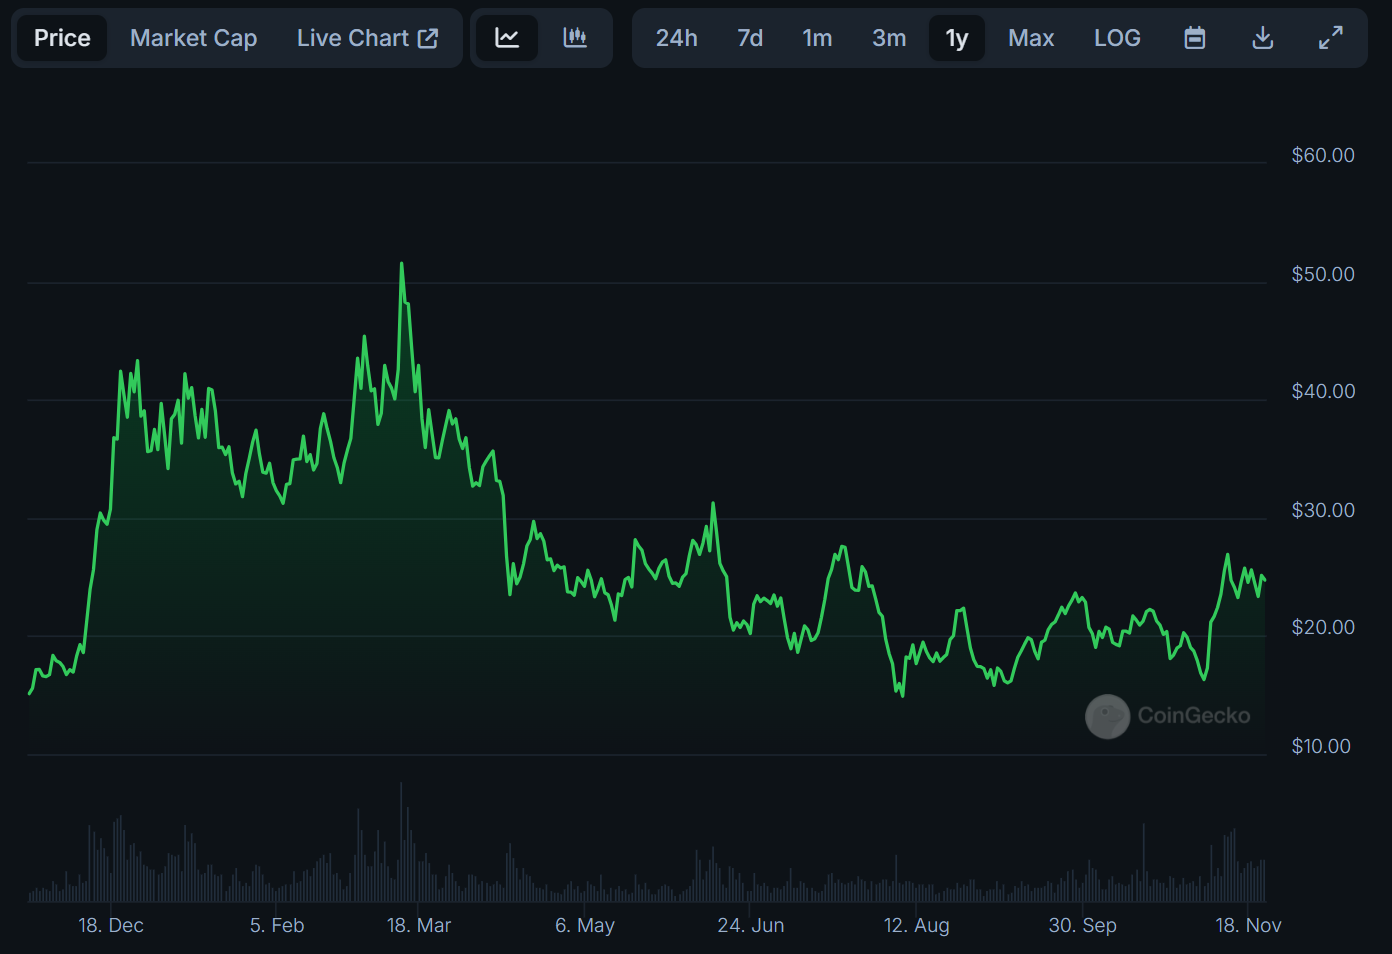Select the 24h time range
The width and height of the screenshot is (1392, 954).
coord(677,38)
